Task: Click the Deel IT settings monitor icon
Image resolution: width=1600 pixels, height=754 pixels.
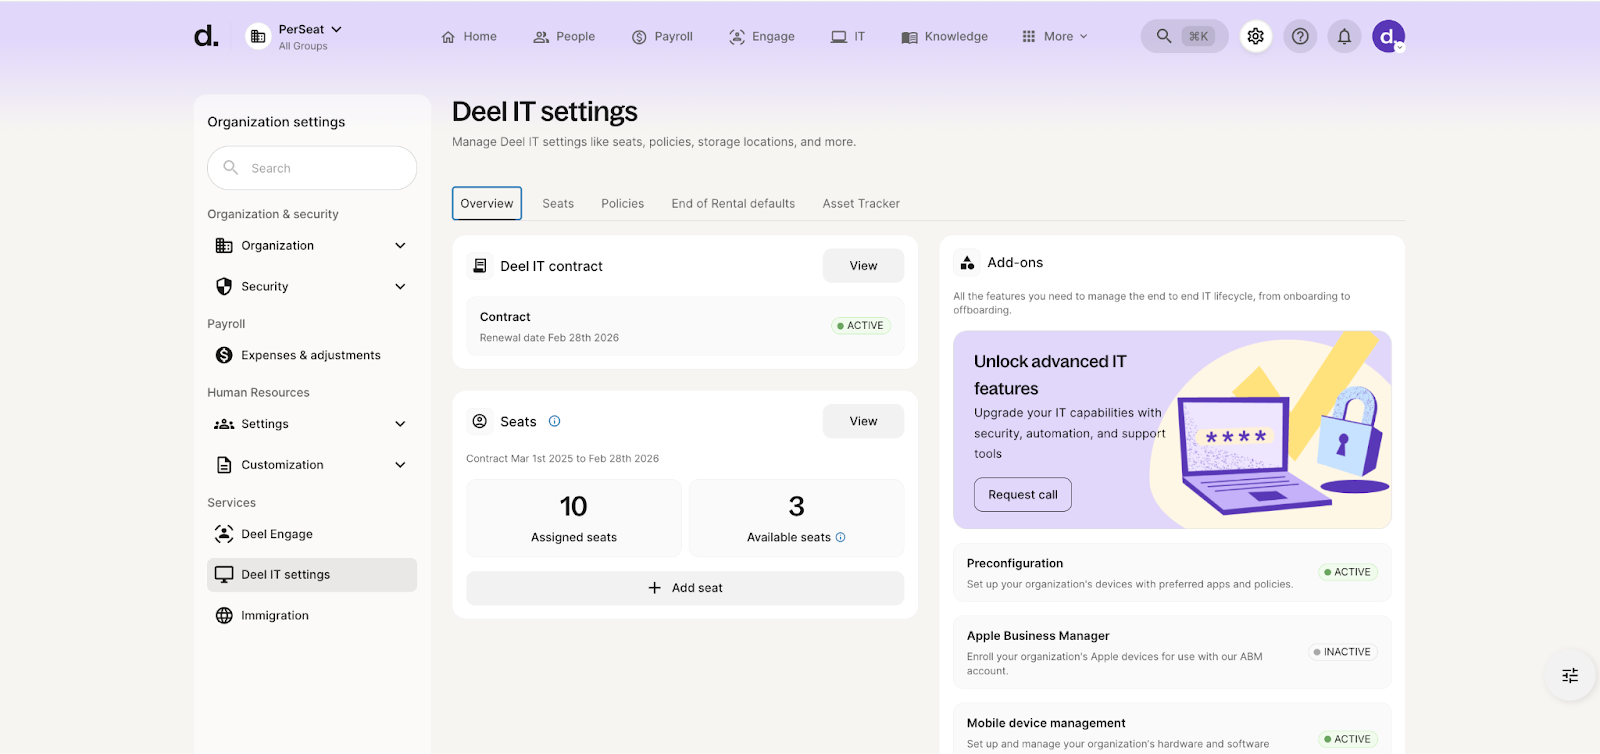Action: 224,575
